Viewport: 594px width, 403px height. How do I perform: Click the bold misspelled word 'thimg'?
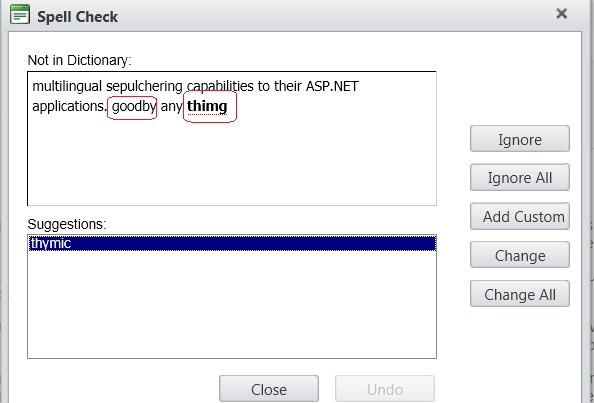click(x=207, y=106)
